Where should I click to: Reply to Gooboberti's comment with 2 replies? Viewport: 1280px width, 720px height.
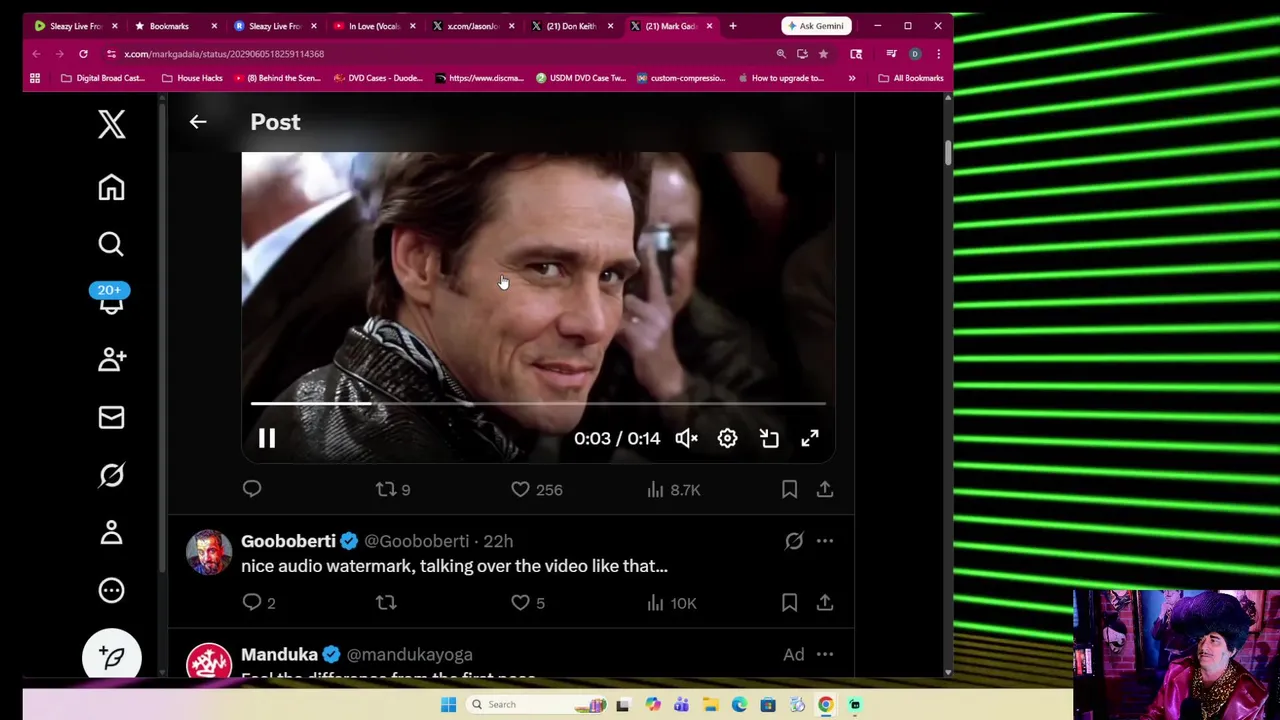point(259,603)
